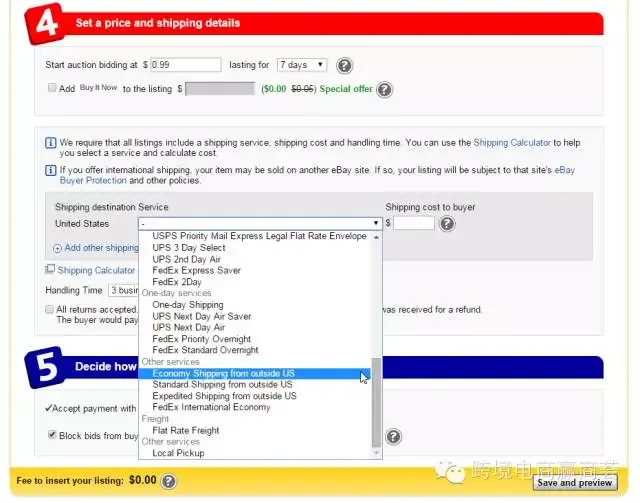This screenshot has height=503, width=640.
Task: Click the calculator icon beside Shipping Calculator link
Action: [50, 269]
